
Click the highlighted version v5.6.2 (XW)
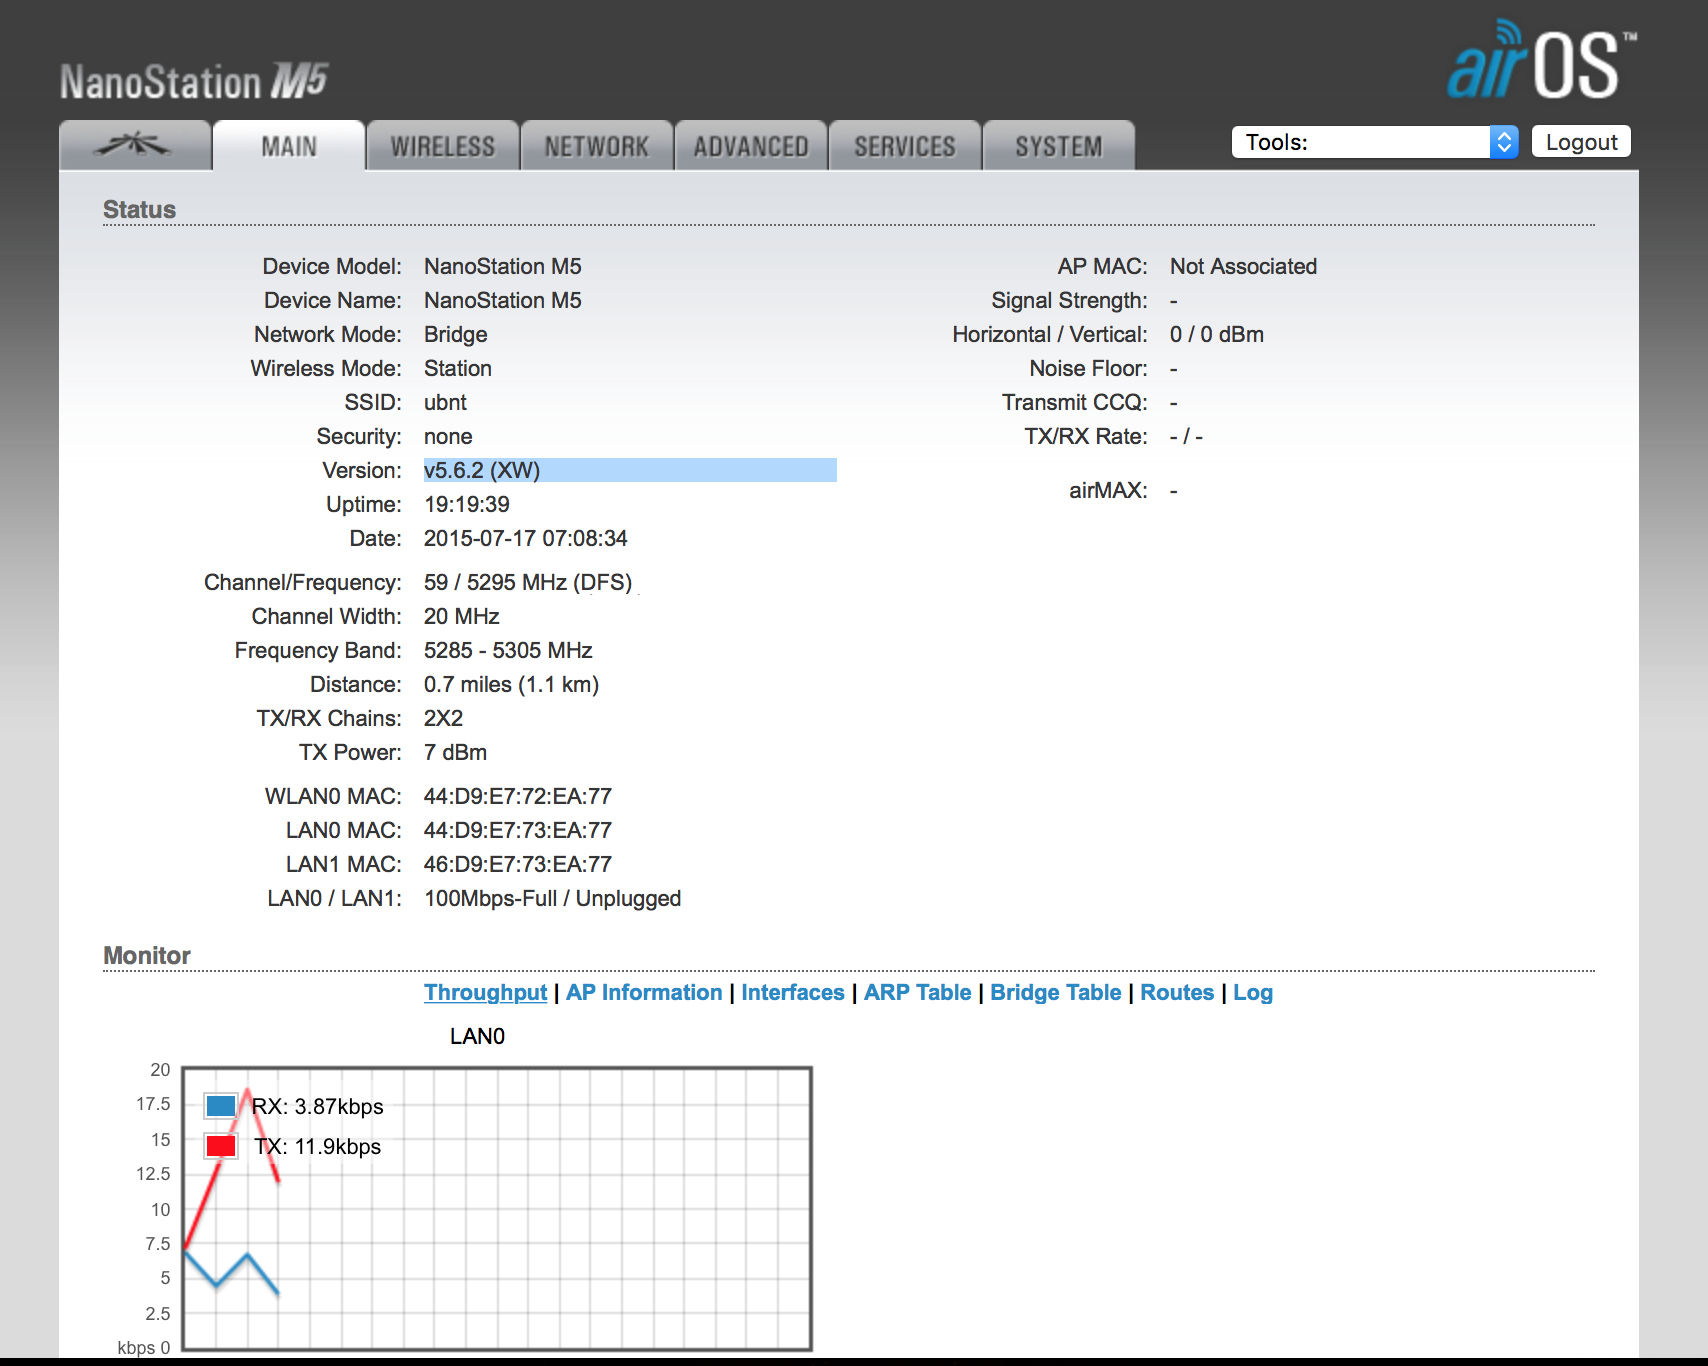tap(482, 470)
